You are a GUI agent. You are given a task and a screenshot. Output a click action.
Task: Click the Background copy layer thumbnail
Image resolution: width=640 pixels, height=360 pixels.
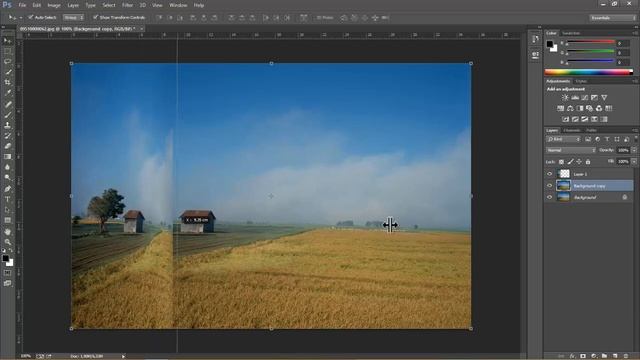[x=564, y=186]
